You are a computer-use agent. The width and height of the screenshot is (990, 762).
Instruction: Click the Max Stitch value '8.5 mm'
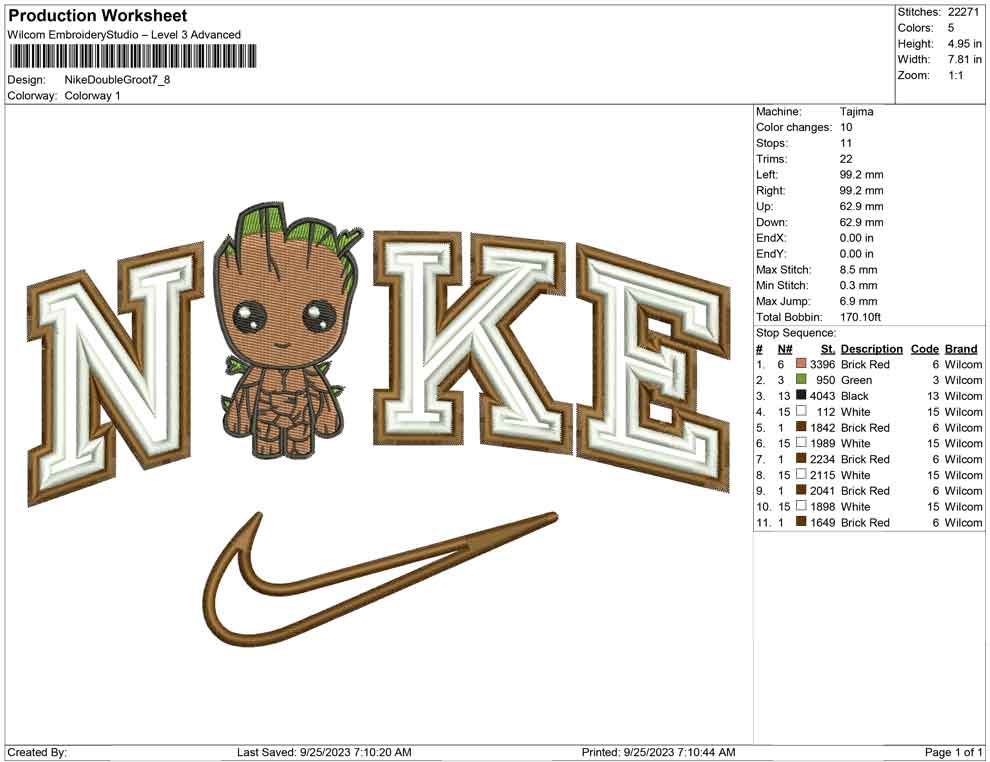[x=859, y=269]
